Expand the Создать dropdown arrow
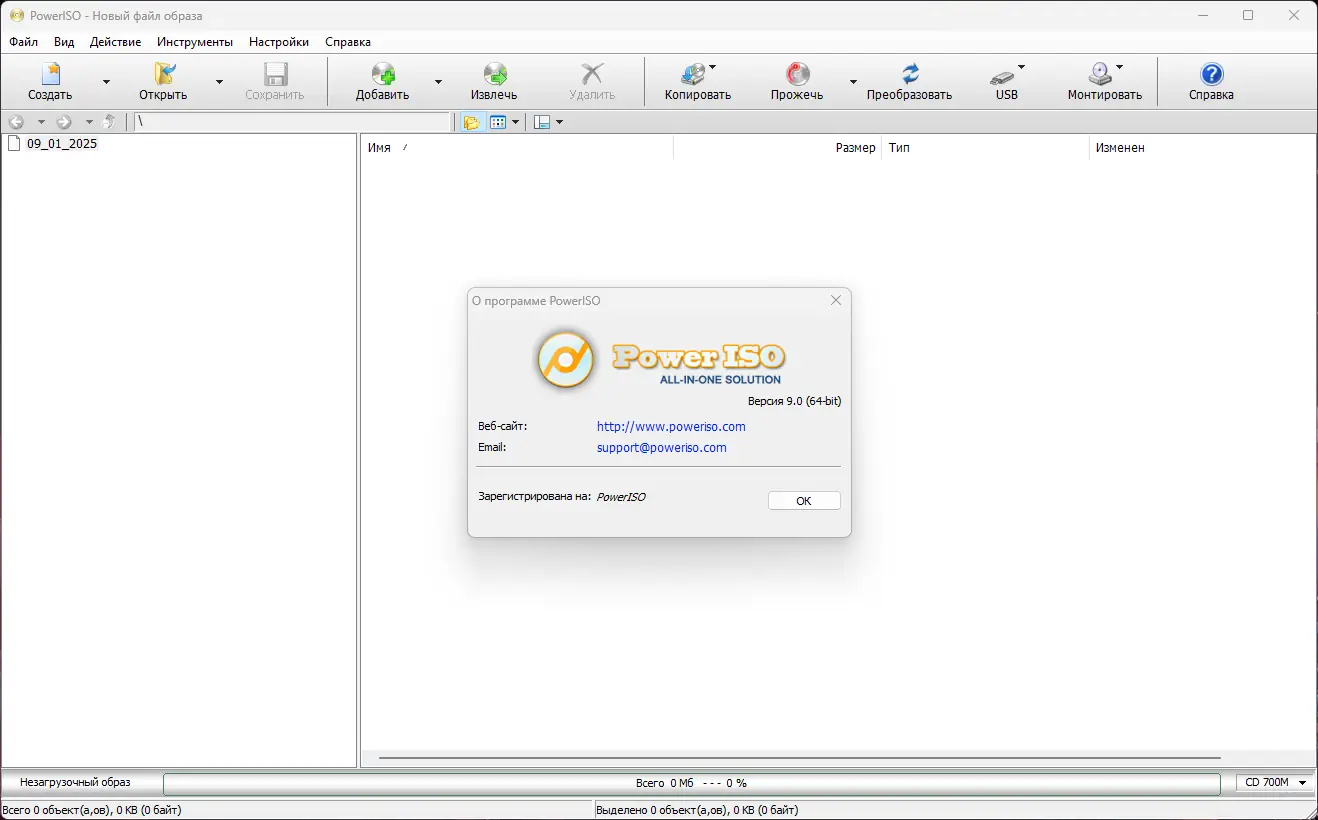 pyautogui.click(x=106, y=82)
